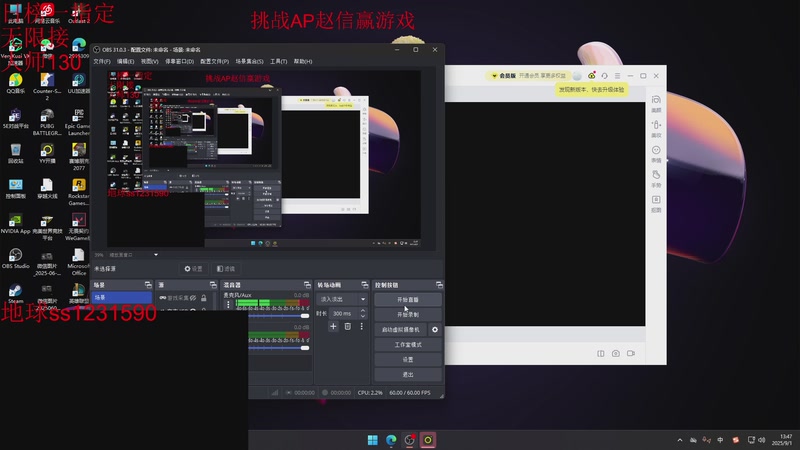800x450 pixels.
Task: Pop out the 混音器 dock panel
Action: click(307, 285)
